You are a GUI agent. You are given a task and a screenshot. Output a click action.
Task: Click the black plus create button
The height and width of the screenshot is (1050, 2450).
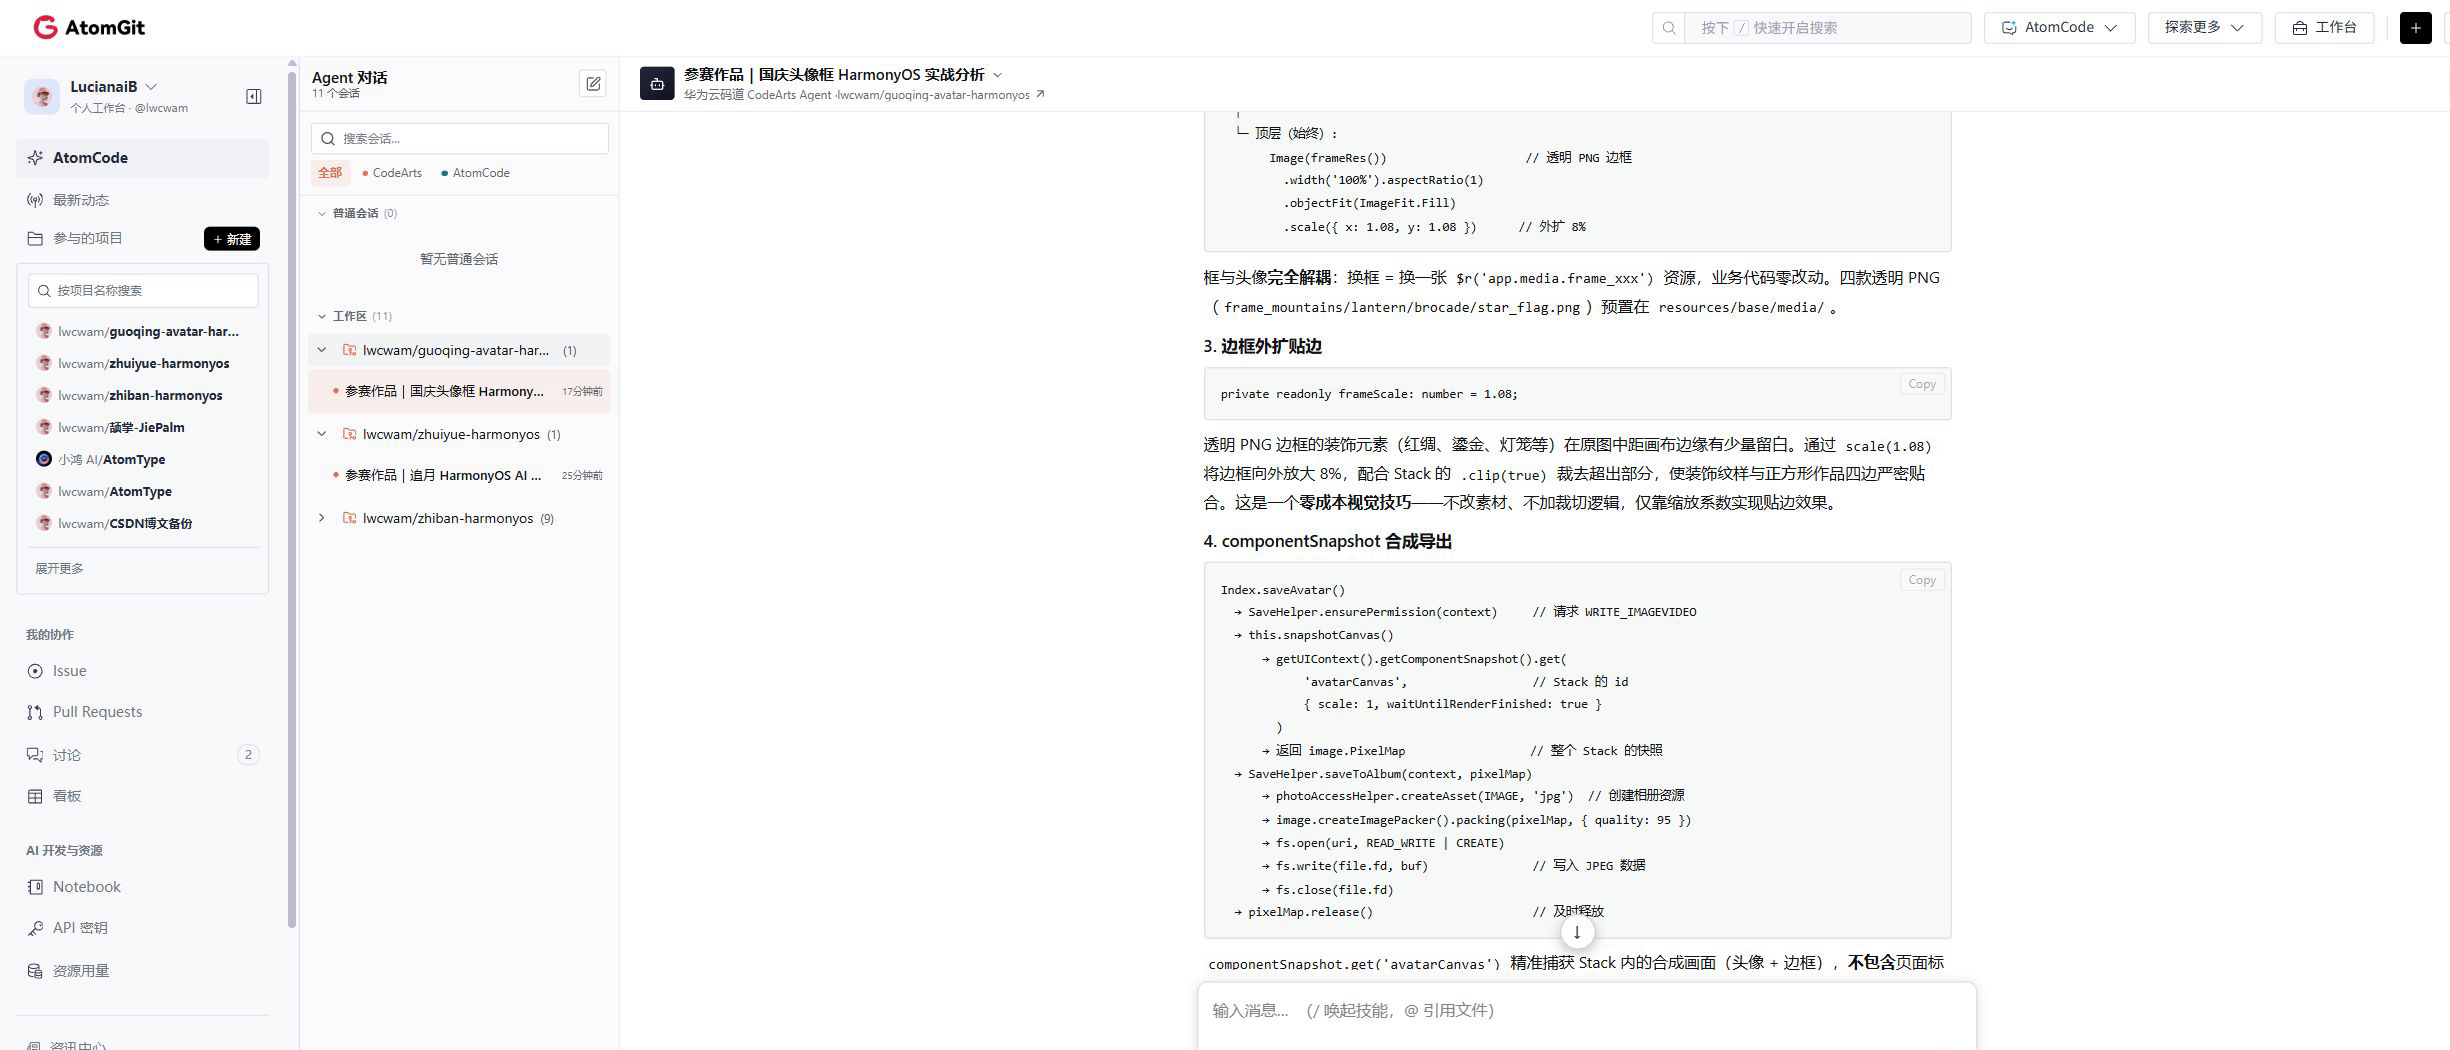click(2415, 27)
